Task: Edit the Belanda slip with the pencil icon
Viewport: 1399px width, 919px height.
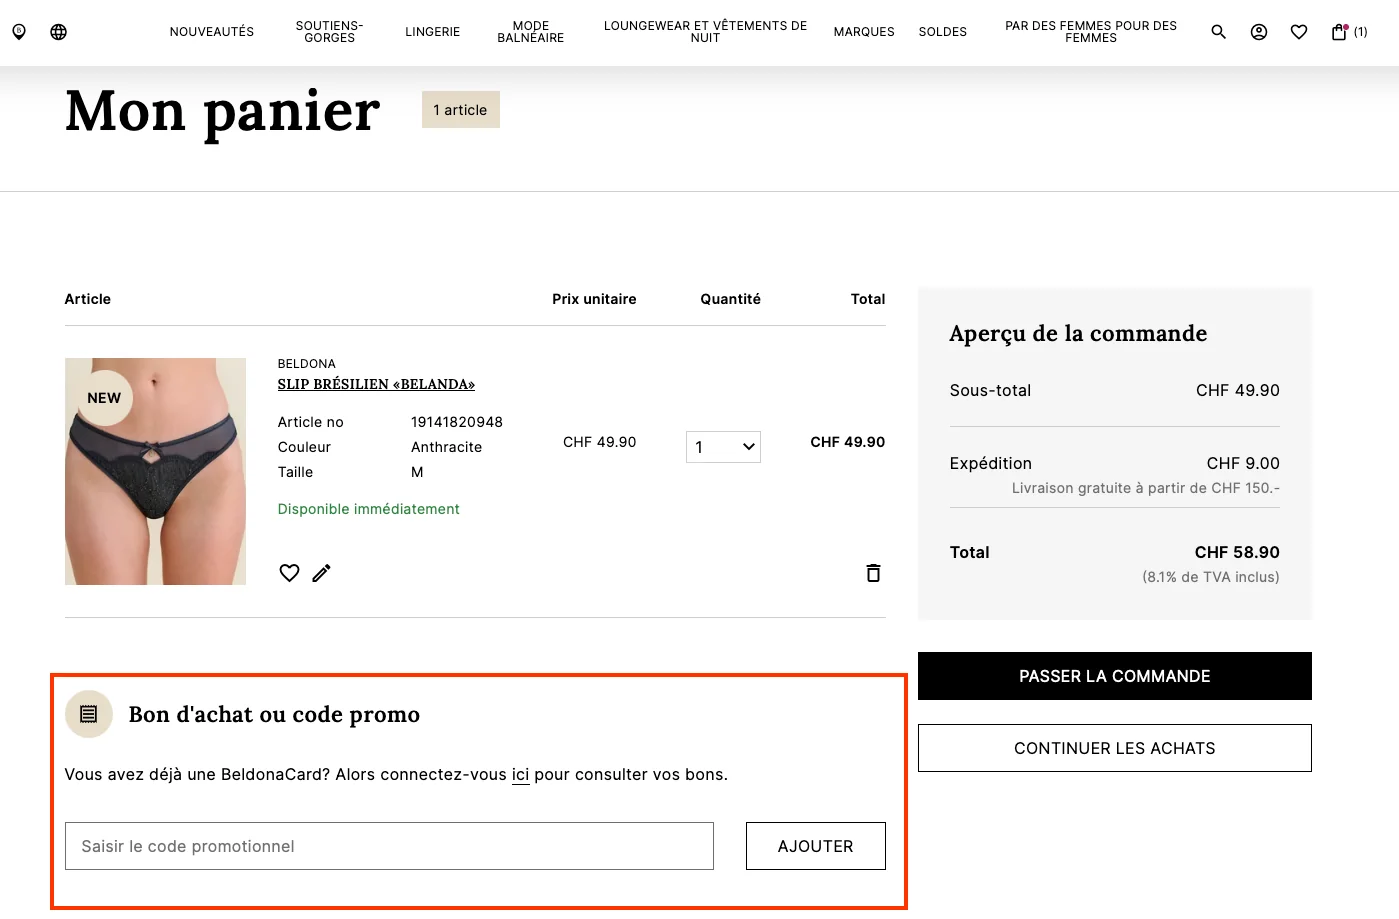Action: tap(321, 572)
